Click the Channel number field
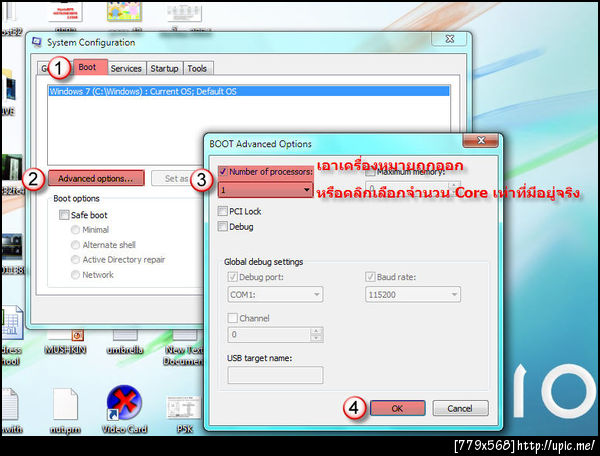The width and height of the screenshot is (600, 456). (270, 334)
